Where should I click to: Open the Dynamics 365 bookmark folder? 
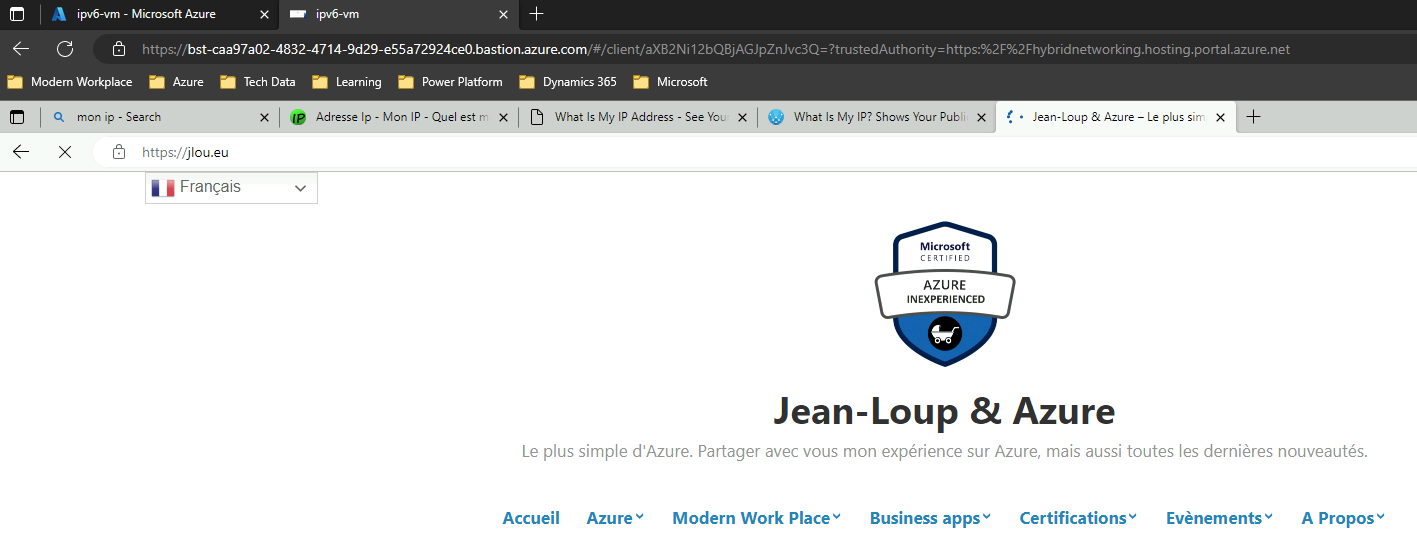568,82
